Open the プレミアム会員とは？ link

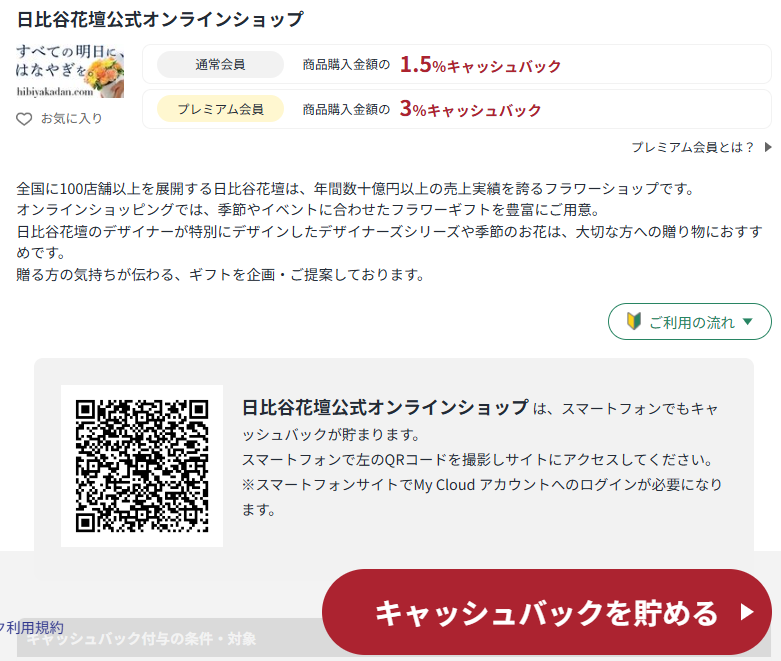(x=693, y=147)
